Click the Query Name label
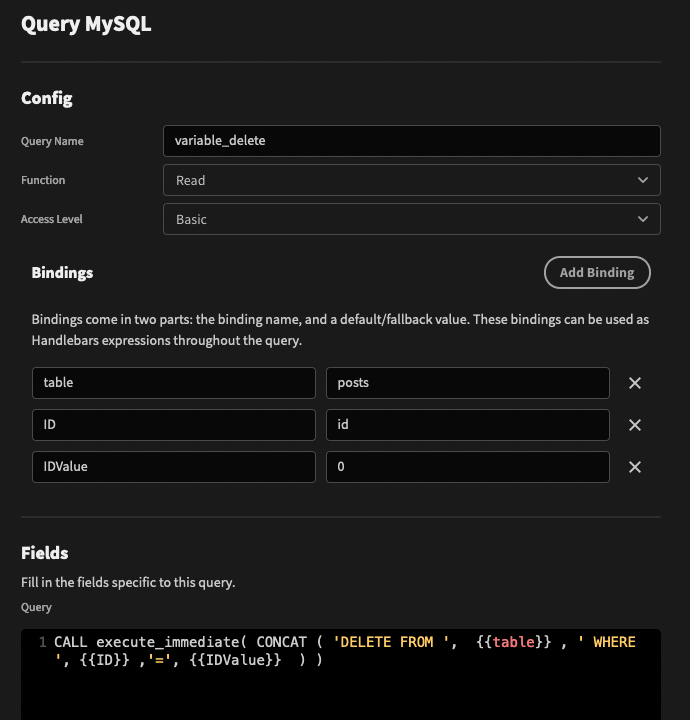Viewport: 690px width, 720px height. coord(52,141)
